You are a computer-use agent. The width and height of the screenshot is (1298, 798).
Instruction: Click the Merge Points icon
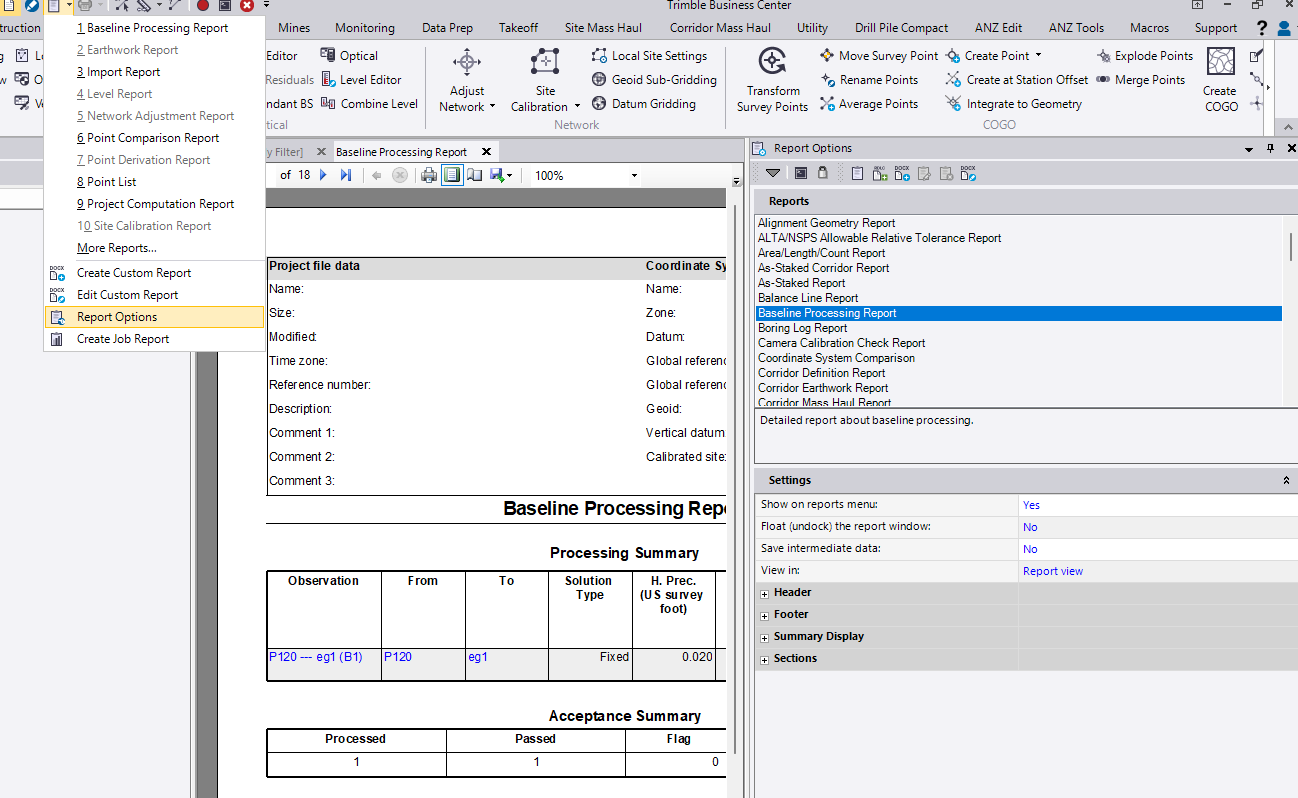1104,80
